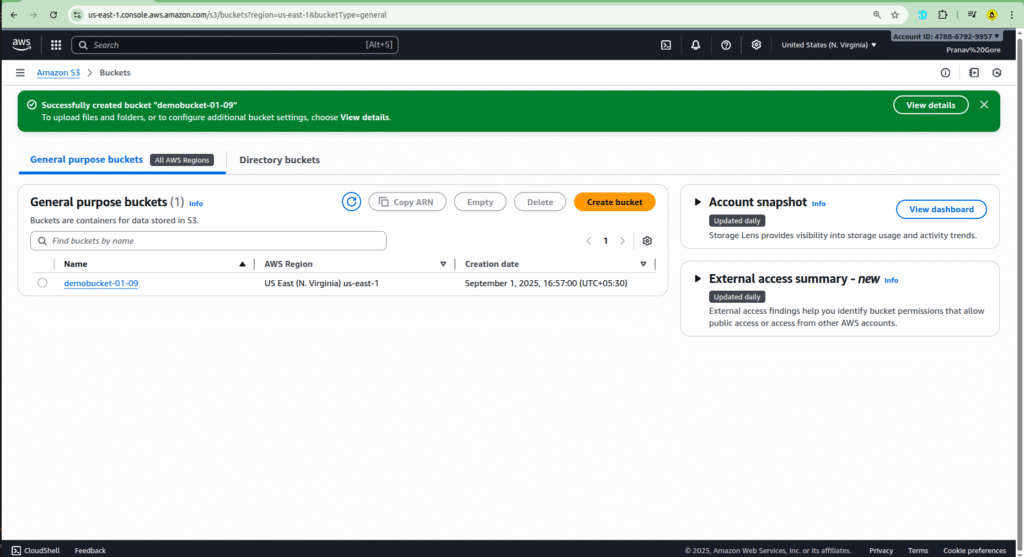Launch CloudShell from top navigation icon
1024x557 pixels.
[x=665, y=45]
